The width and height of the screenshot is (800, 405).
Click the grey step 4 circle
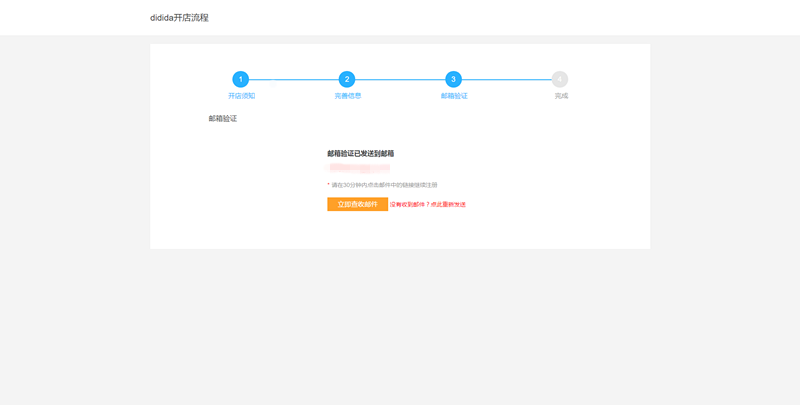tap(560, 79)
